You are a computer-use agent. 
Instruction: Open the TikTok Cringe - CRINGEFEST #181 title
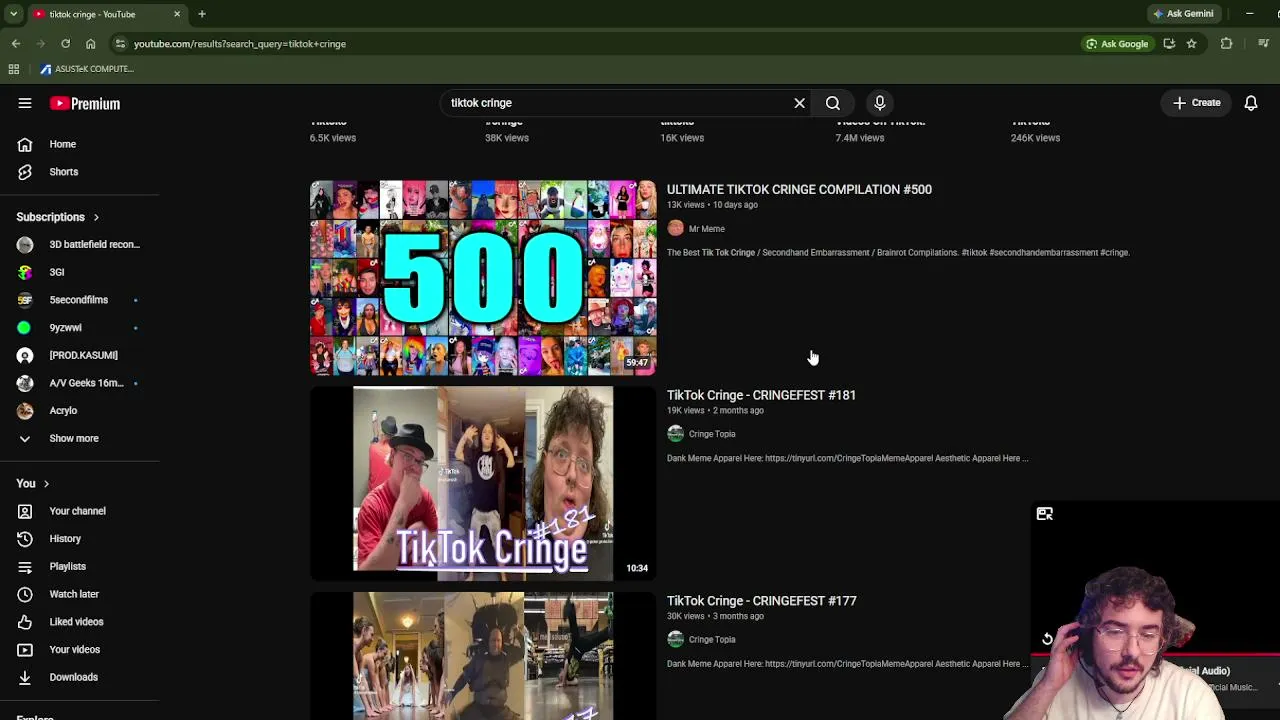[x=761, y=395]
